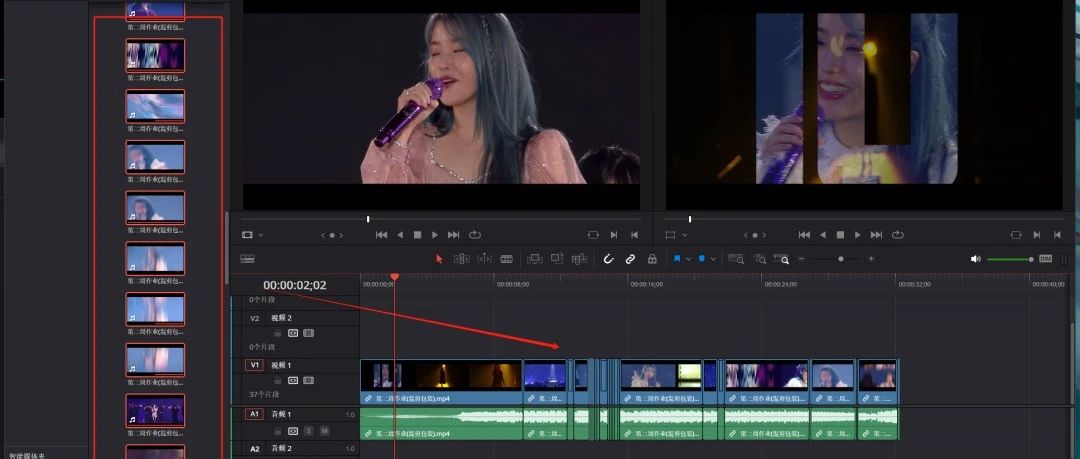1080x459 pixels.
Task: Go to last frame in timeline viewer
Action: pyautogui.click(x=876, y=235)
